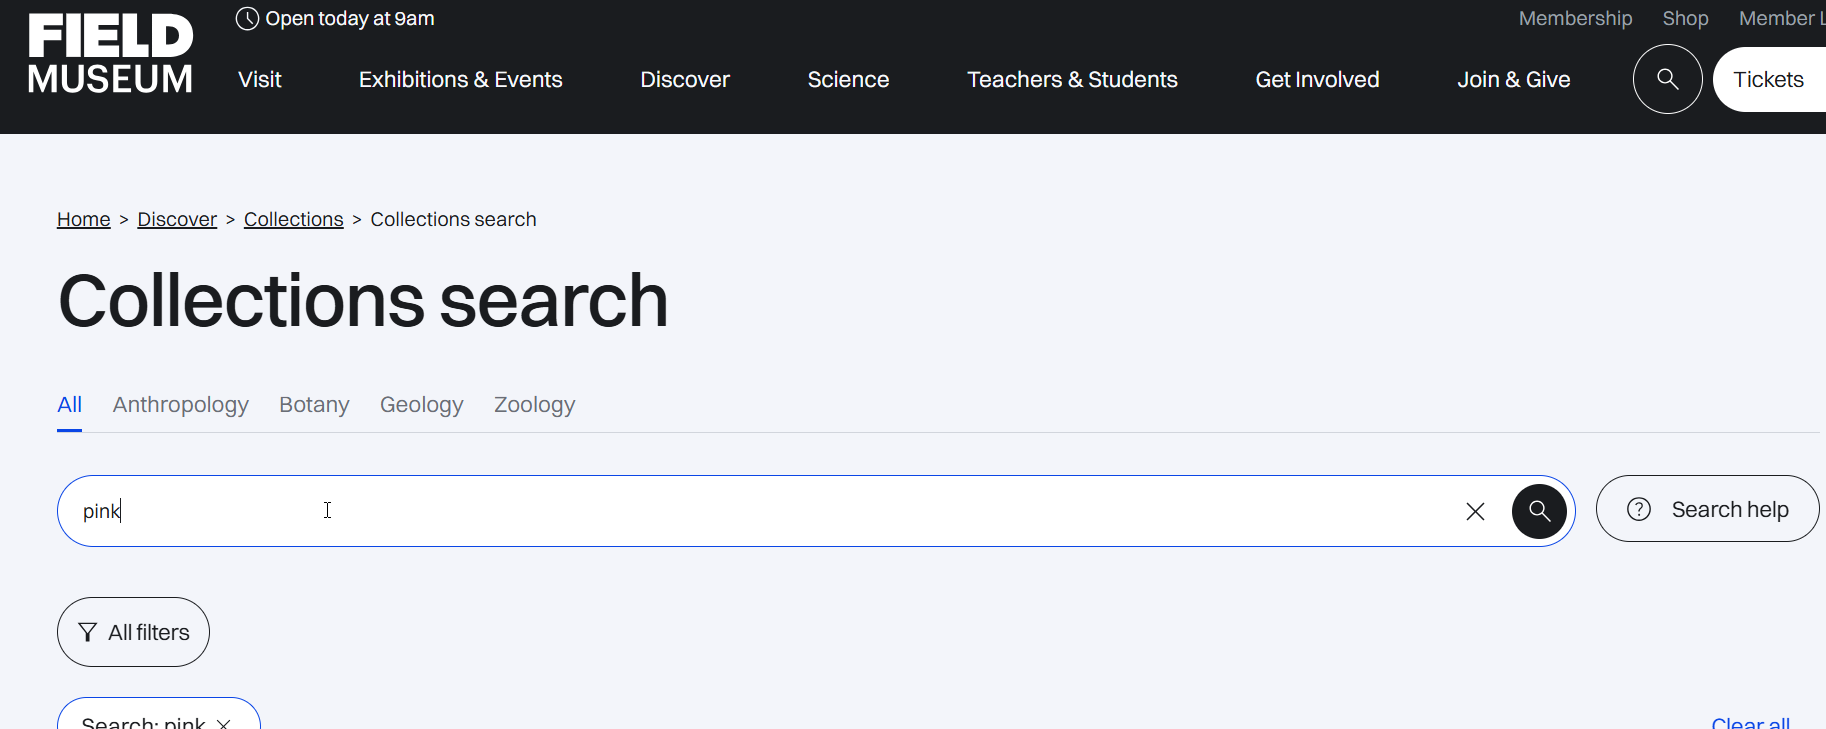Screen dimensions: 1826x729
Task: Go to Home via breadcrumb
Action: click(83, 219)
